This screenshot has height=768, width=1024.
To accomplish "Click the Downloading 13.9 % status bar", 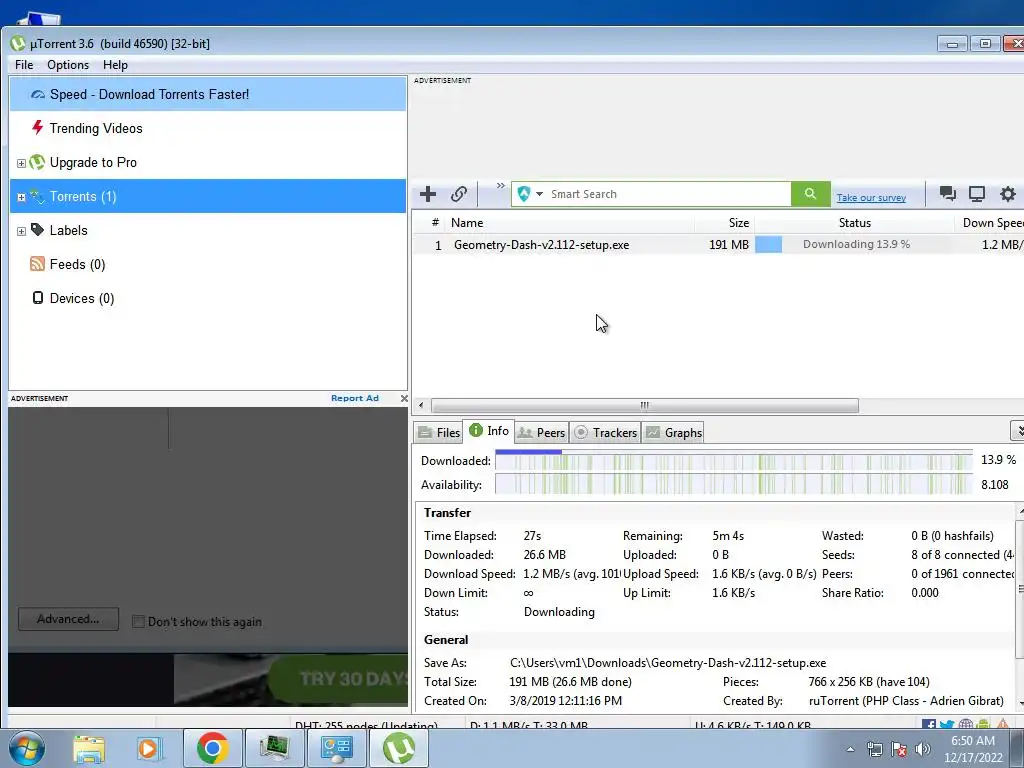I will 854,244.
